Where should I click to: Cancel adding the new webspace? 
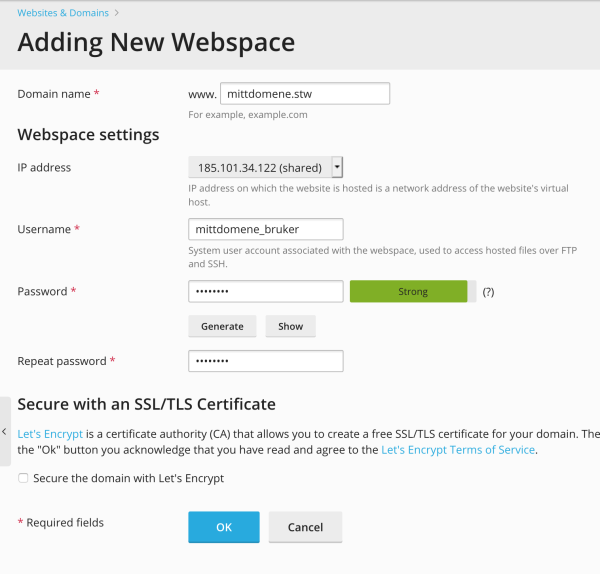305,527
